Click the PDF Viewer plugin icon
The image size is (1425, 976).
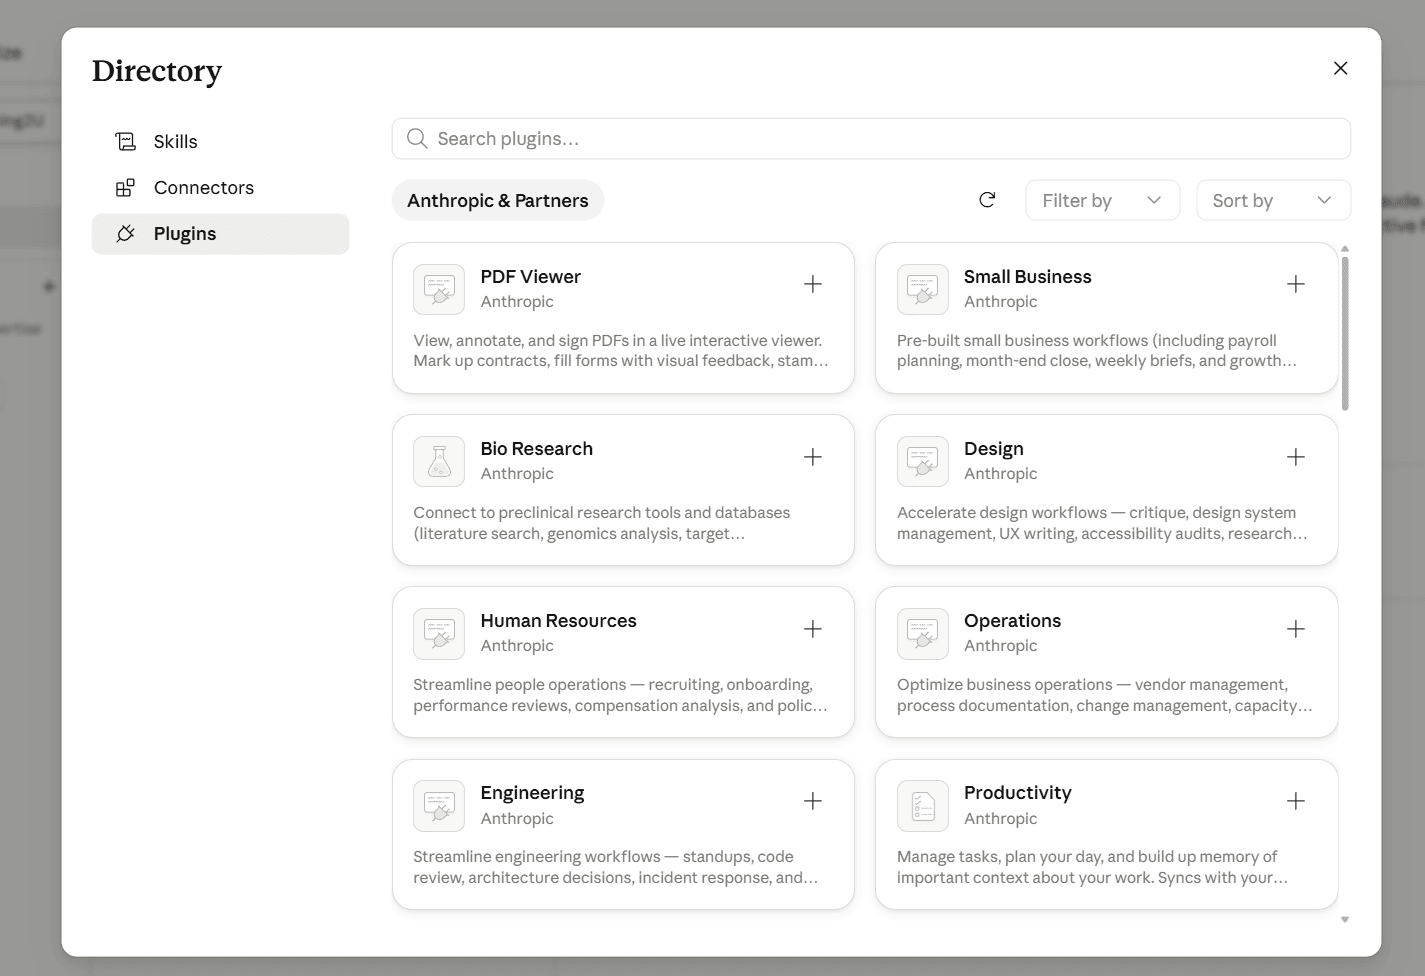click(x=439, y=290)
